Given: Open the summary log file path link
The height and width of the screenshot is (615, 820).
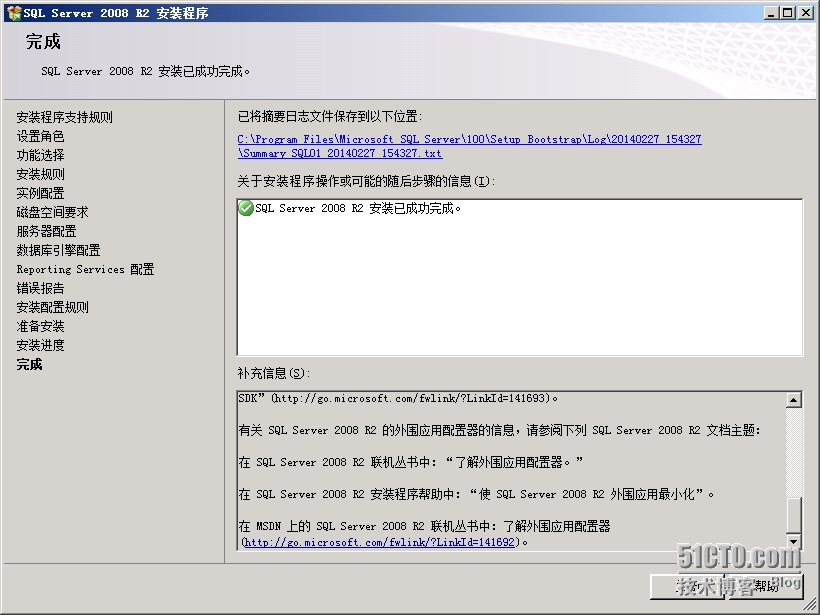Looking at the screenshot, I should pyautogui.click(x=469, y=146).
